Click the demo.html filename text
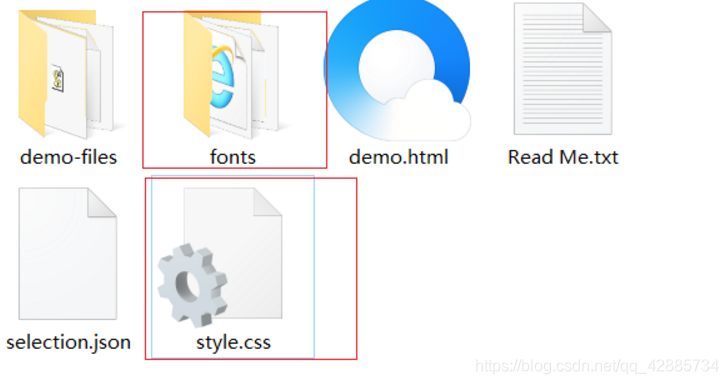Screen dimensions: 728x384 click(398, 157)
